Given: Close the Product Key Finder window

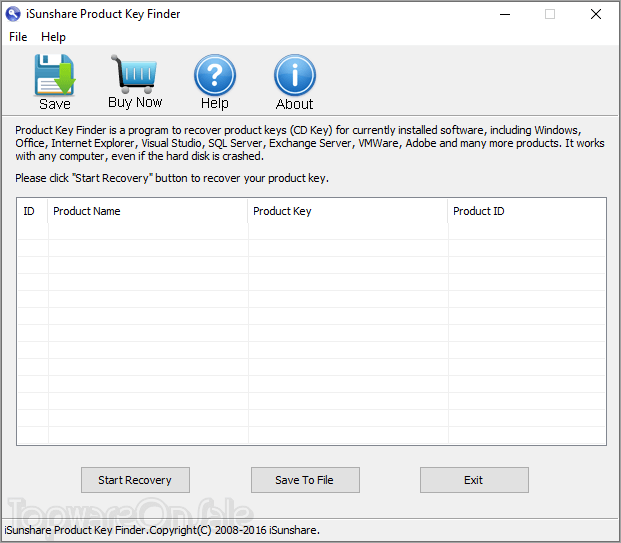Looking at the screenshot, I should point(596,14).
